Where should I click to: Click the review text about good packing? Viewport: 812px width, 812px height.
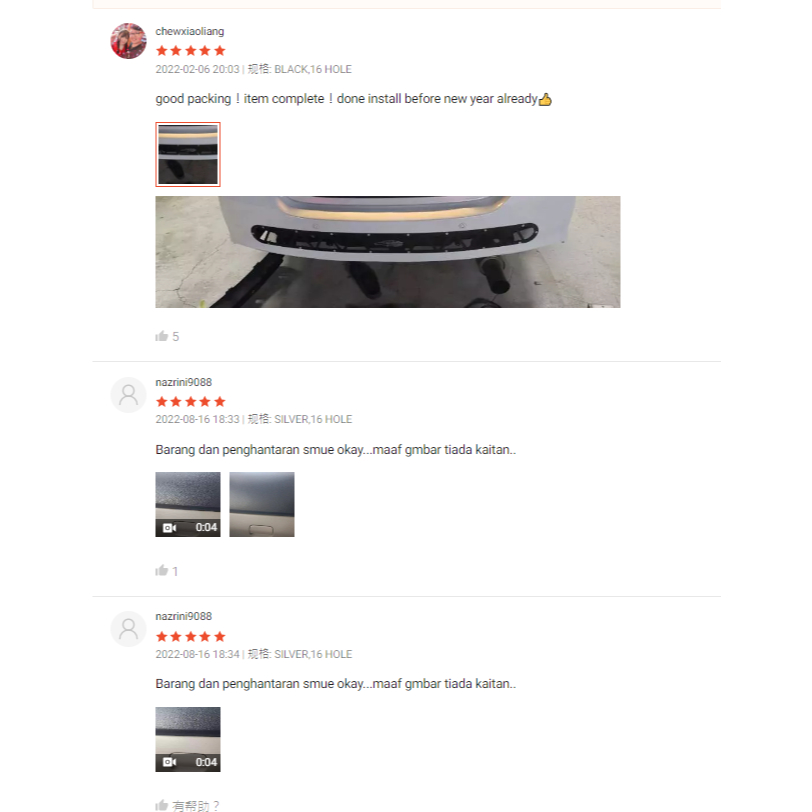tap(354, 99)
